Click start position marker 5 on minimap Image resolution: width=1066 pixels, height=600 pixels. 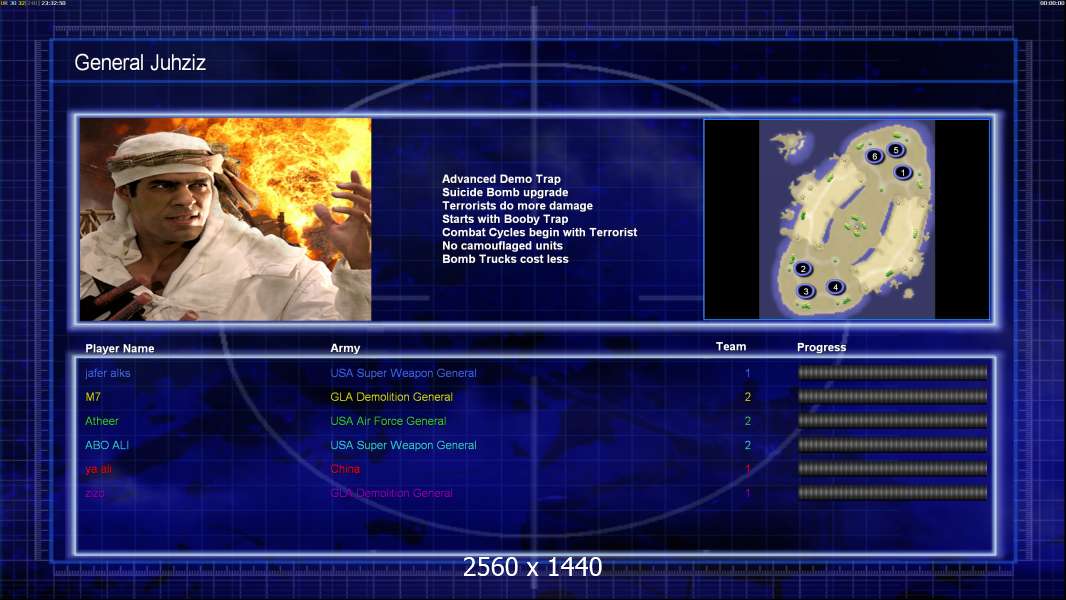click(x=895, y=149)
